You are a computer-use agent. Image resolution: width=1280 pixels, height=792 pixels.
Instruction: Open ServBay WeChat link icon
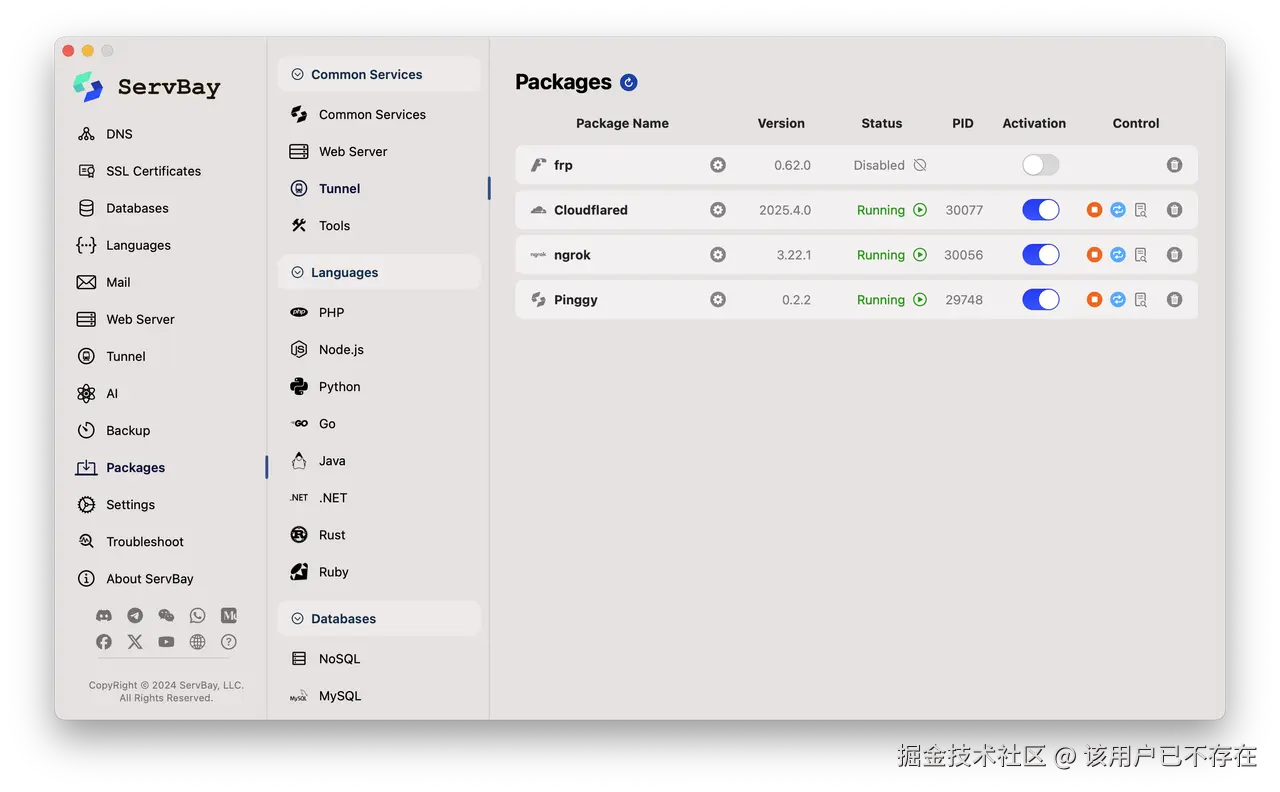click(166, 616)
